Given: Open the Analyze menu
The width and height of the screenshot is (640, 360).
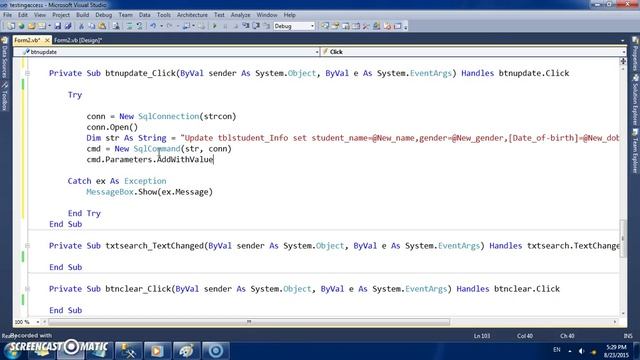Looking at the screenshot, I should (x=240, y=15).
